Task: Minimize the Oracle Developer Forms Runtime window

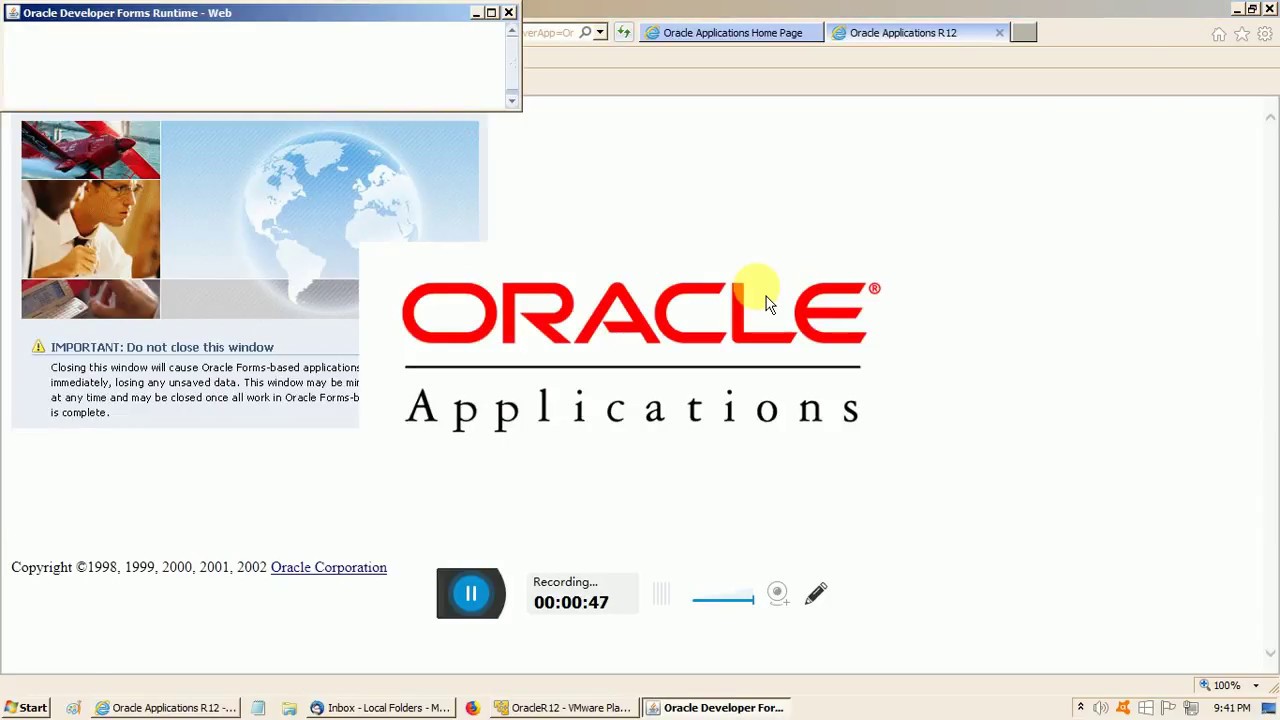Action: click(x=477, y=13)
